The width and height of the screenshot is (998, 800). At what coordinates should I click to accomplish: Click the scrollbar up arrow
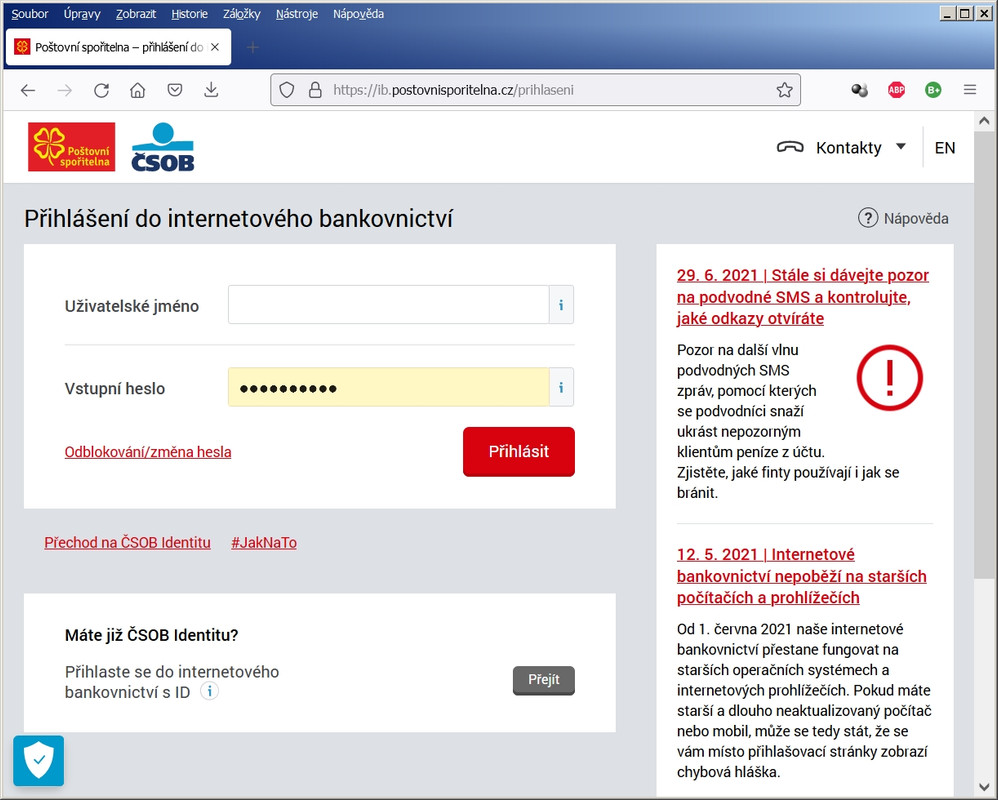[983, 120]
